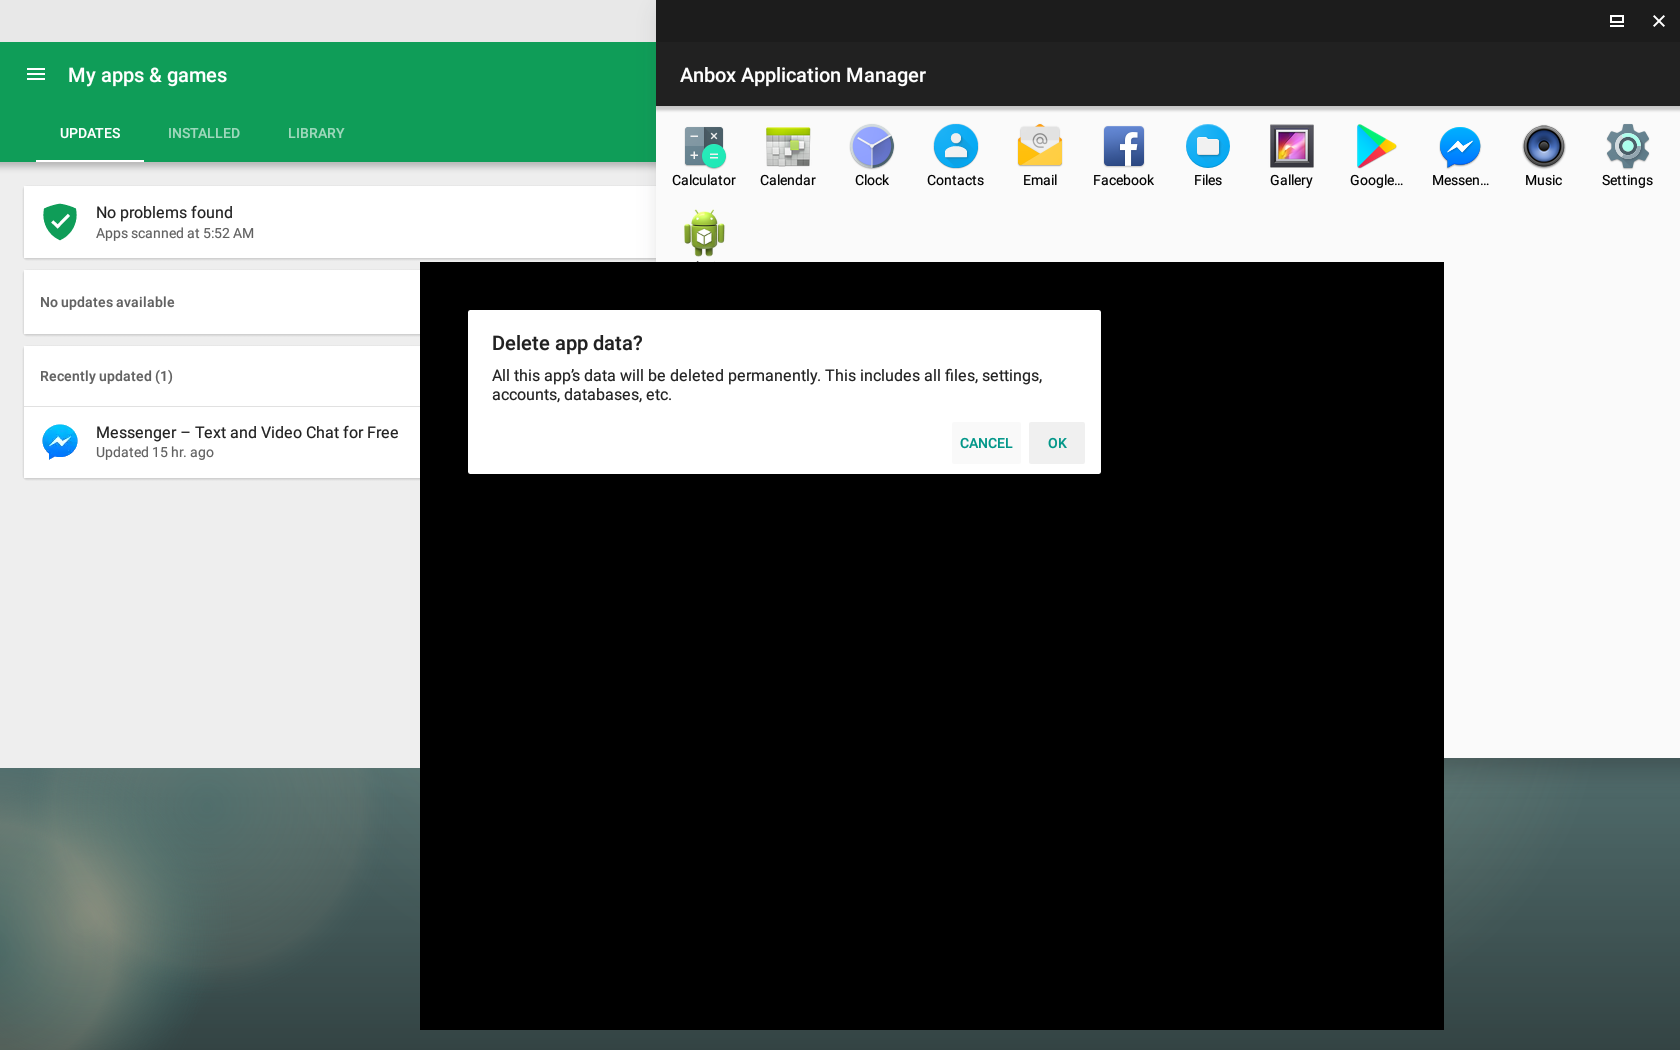The width and height of the screenshot is (1680, 1050).
Task: Click the green shield Play Protect icon
Action: pos(60,222)
